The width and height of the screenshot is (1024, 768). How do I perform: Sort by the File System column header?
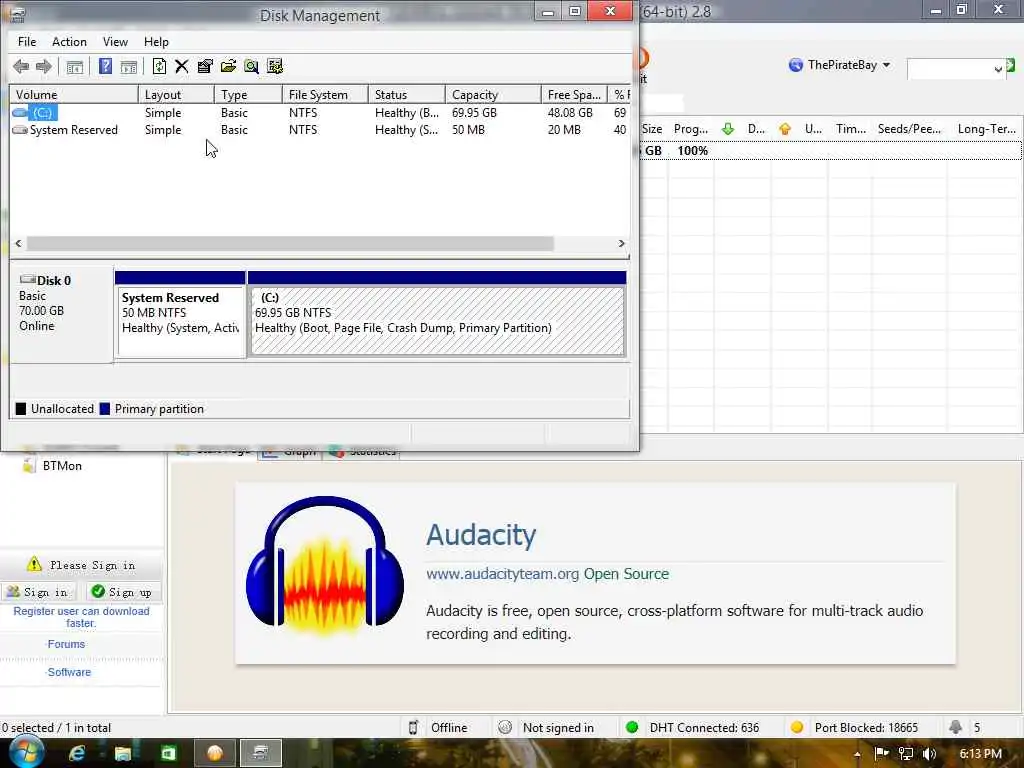coord(325,95)
